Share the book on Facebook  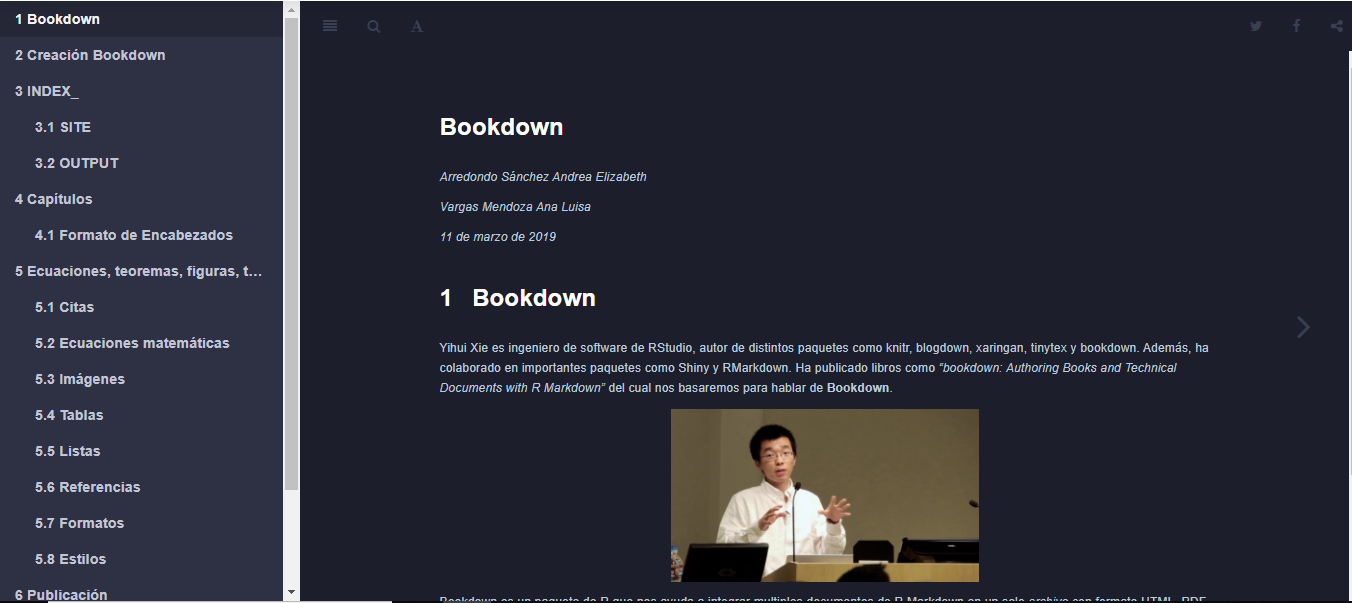pos(1296,27)
